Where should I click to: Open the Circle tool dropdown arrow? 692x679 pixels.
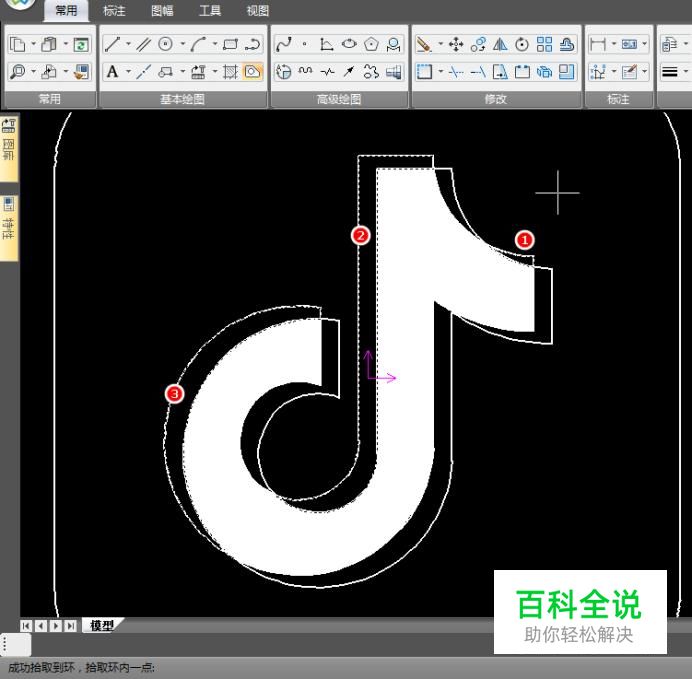183,44
